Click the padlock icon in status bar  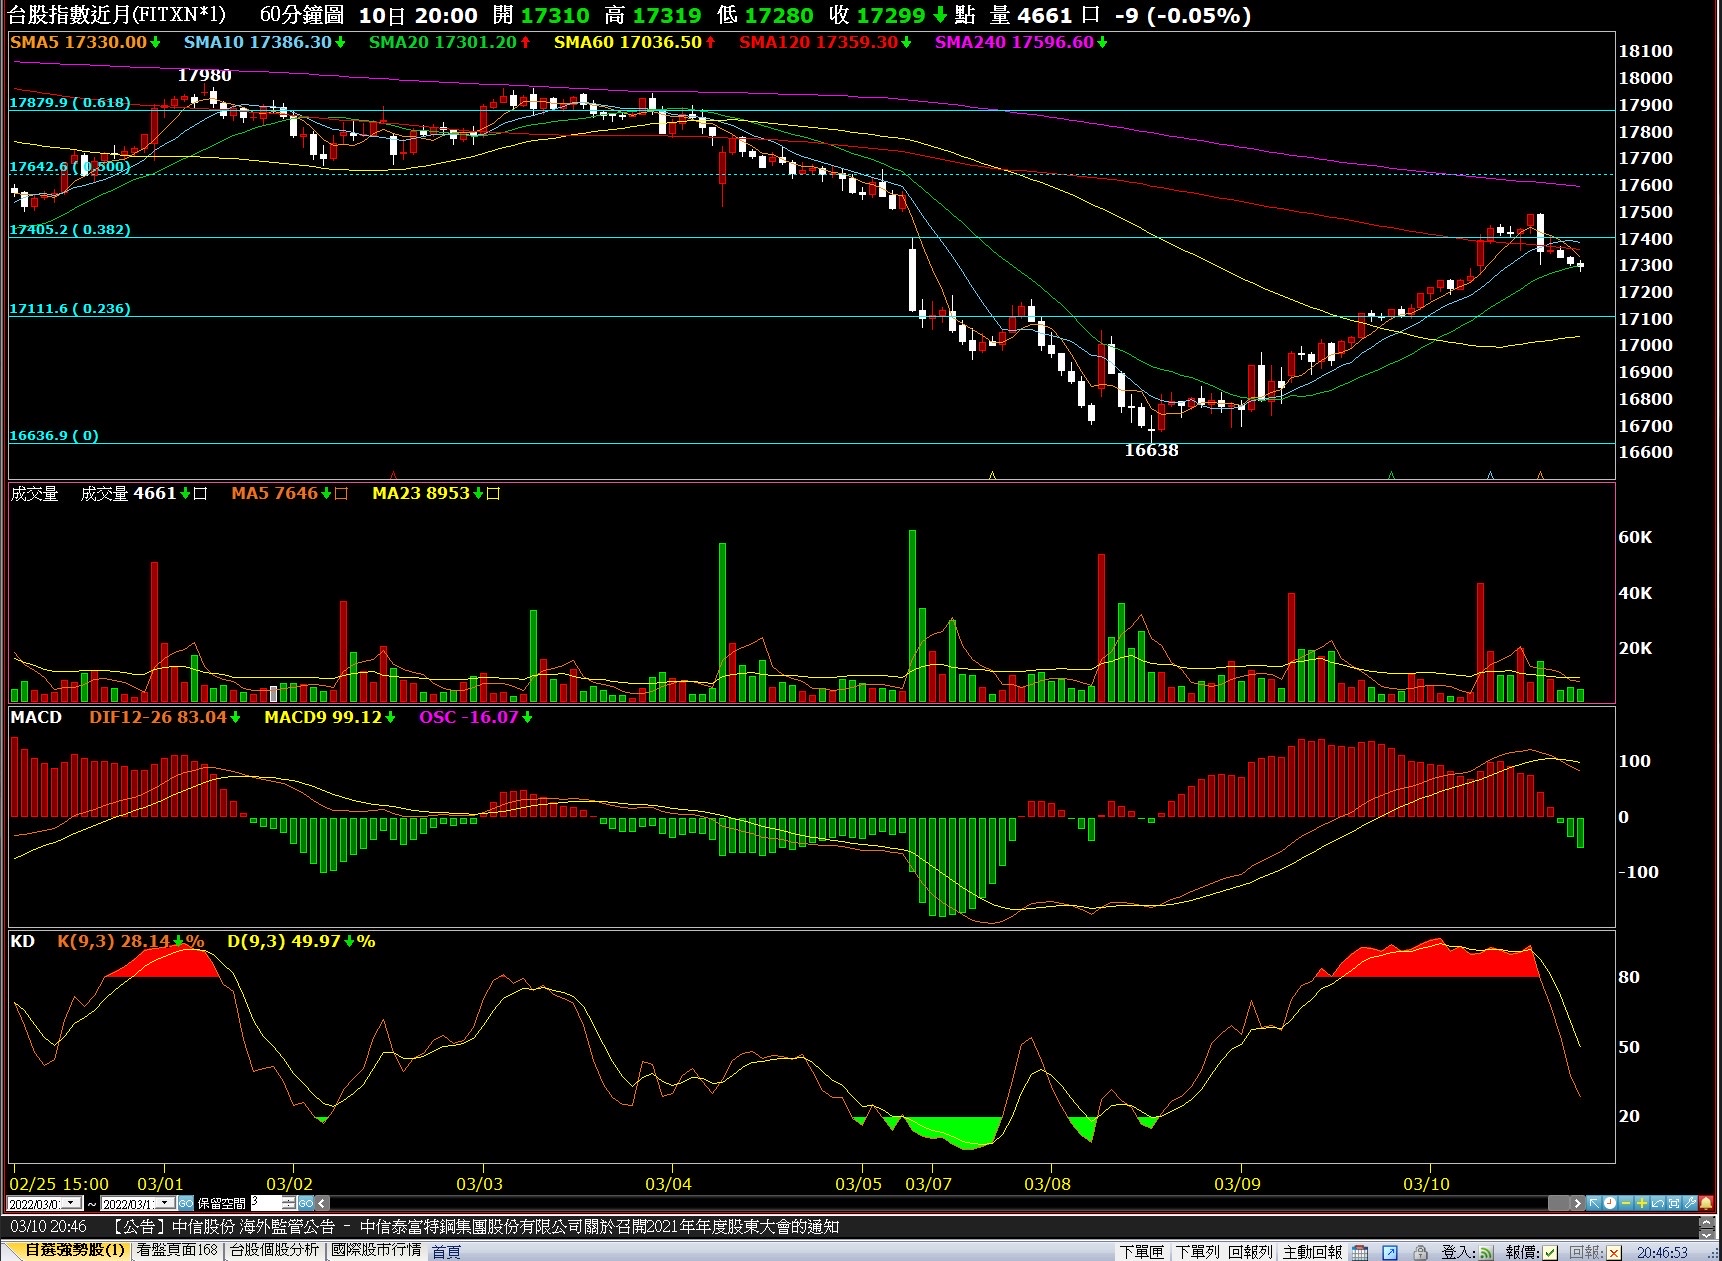click(x=1420, y=1252)
